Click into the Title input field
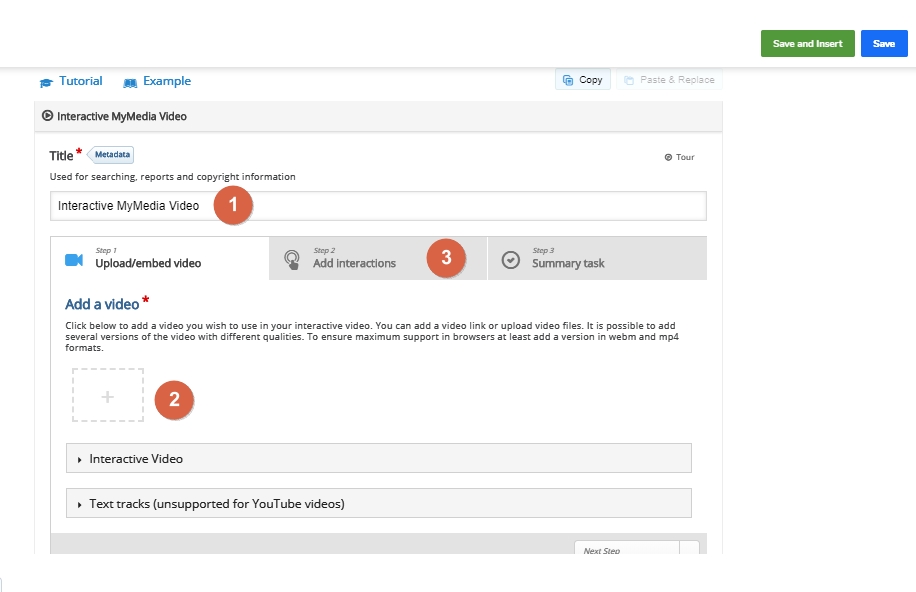Image resolution: width=916 pixels, height=592 pixels. (x=378, y=206)
